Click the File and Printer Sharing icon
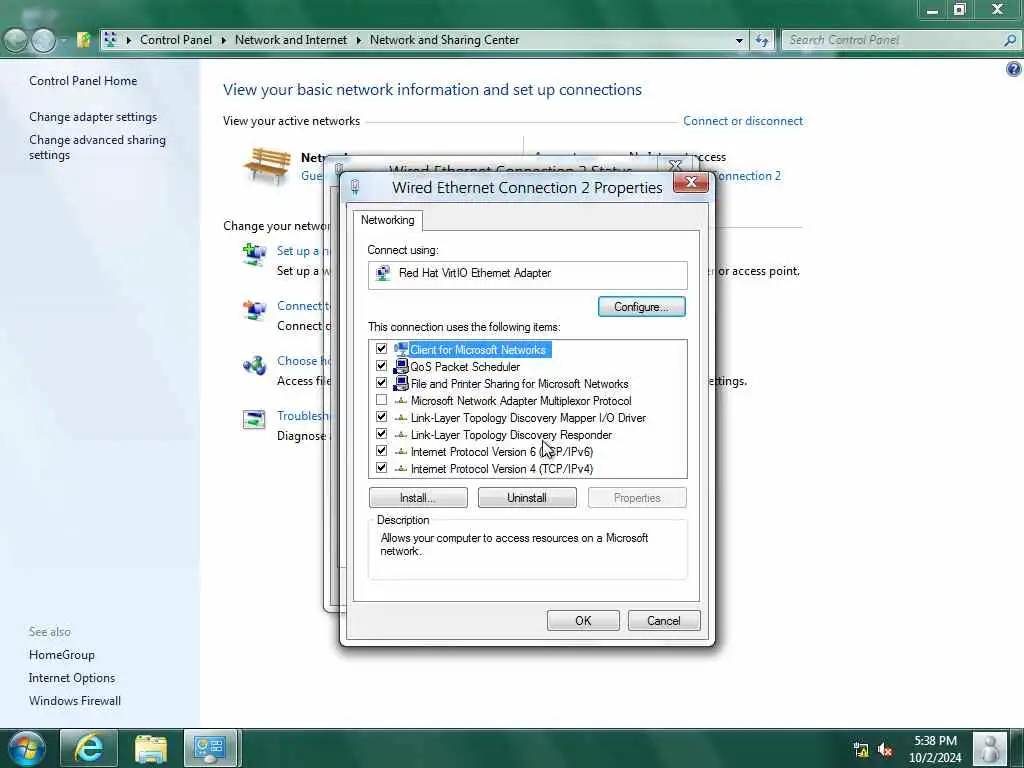The width and height of the screenshot is (1024, 768). pos(401,383)
